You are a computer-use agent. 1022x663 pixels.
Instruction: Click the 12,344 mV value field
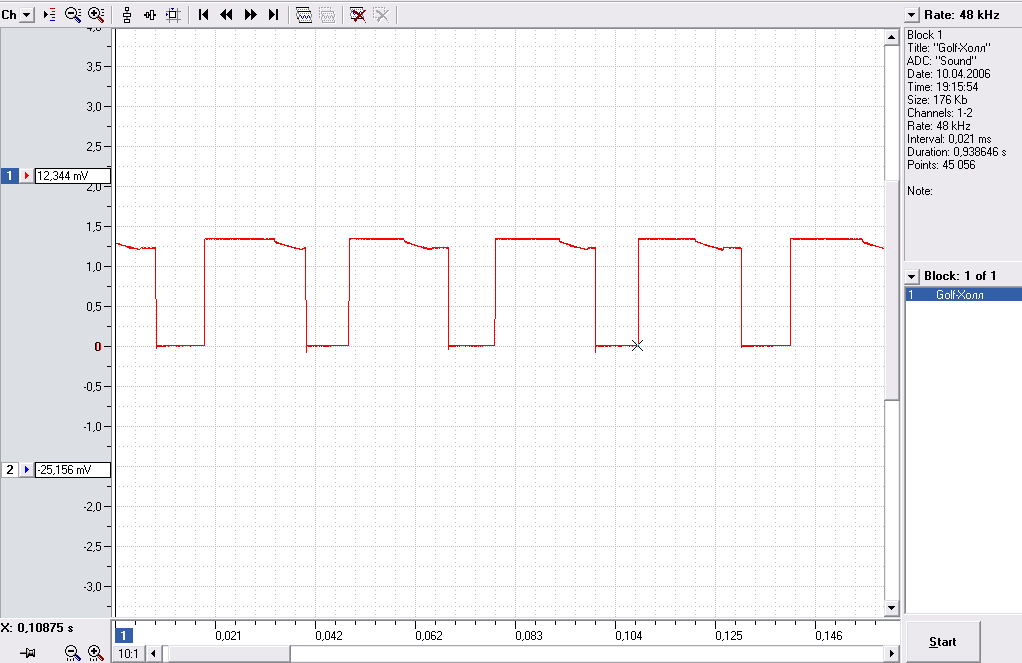[72, 176]
